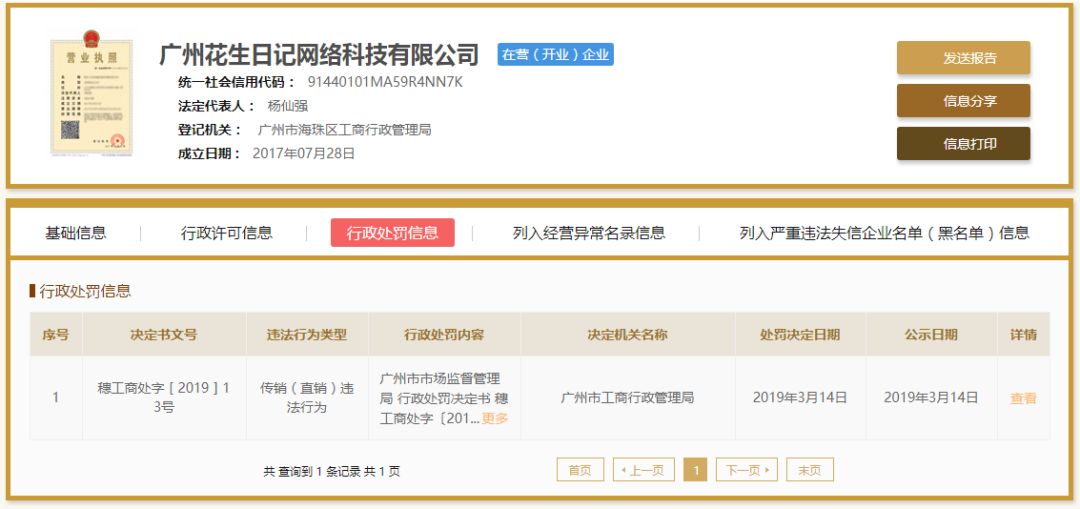Select page number 1
The height and width of the screenshot is (509, 1080).
(x=696, y=470)
